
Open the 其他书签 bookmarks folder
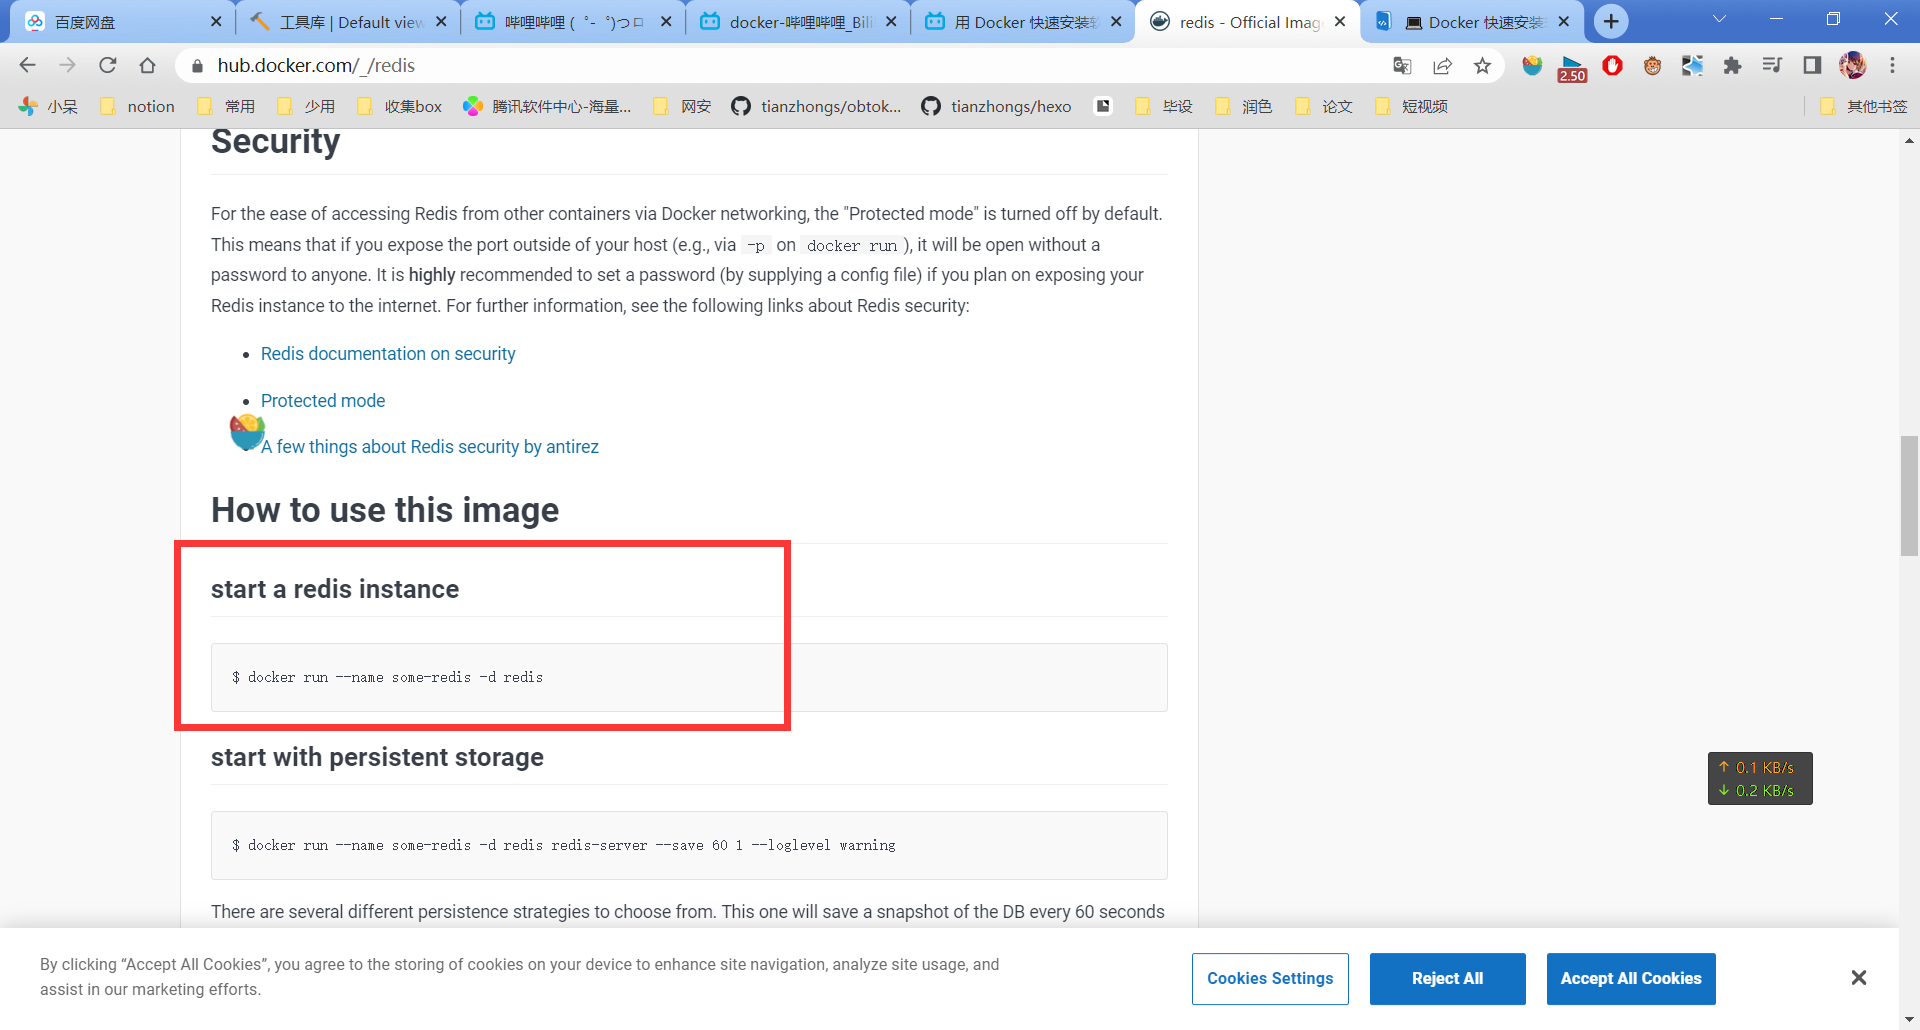pos(1864,106)
